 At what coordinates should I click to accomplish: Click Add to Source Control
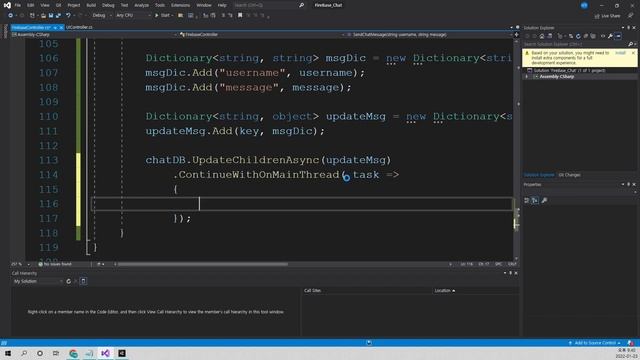[x=594, y=343]
